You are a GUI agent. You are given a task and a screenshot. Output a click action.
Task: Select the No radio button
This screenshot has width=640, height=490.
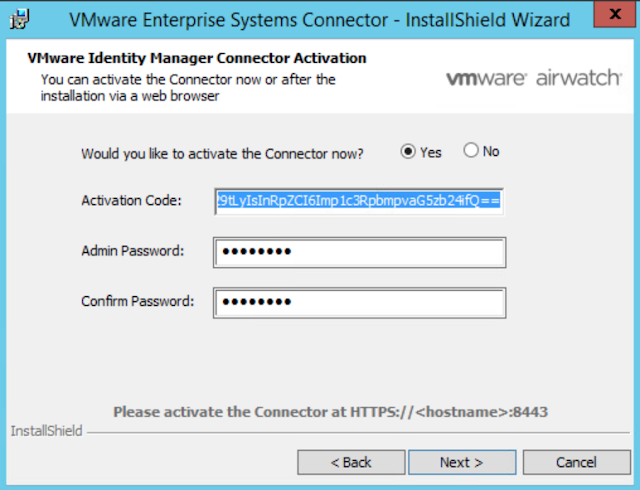tap(471, 150)
